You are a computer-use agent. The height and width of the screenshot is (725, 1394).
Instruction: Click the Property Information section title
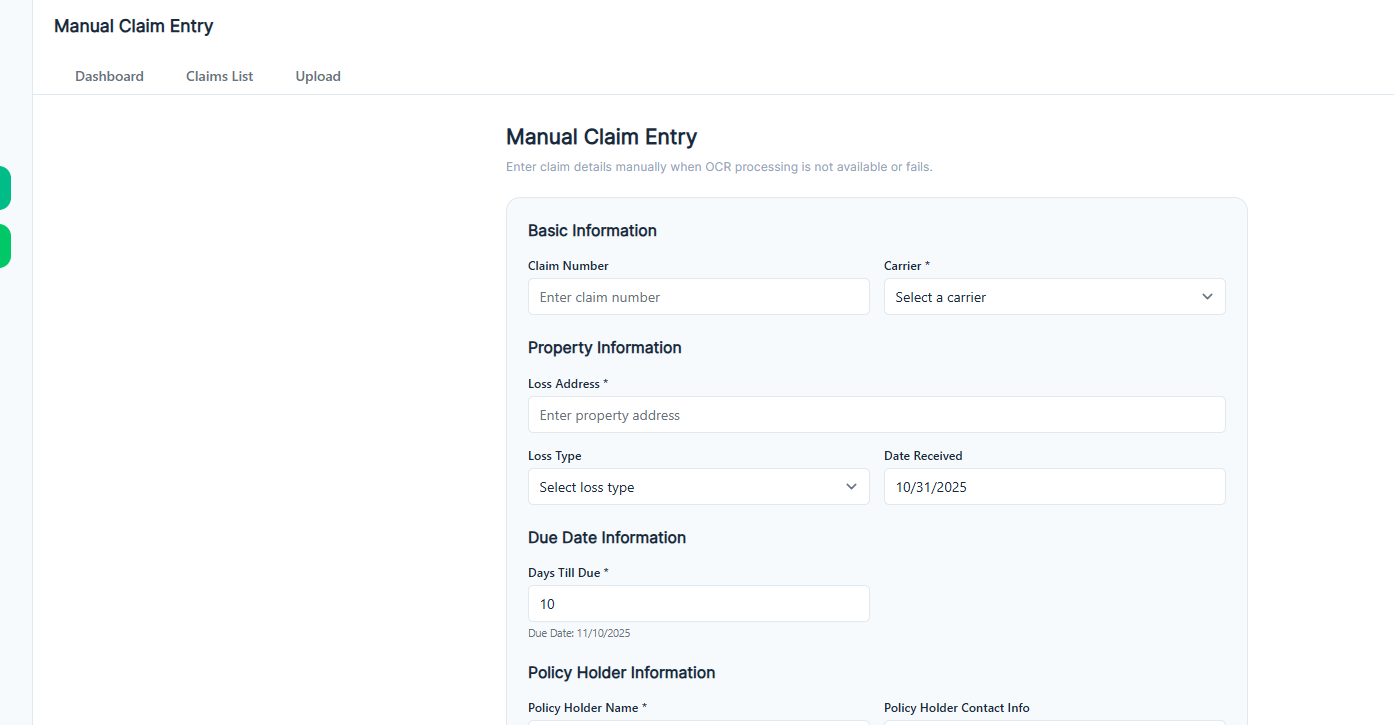tap(604, 347)
